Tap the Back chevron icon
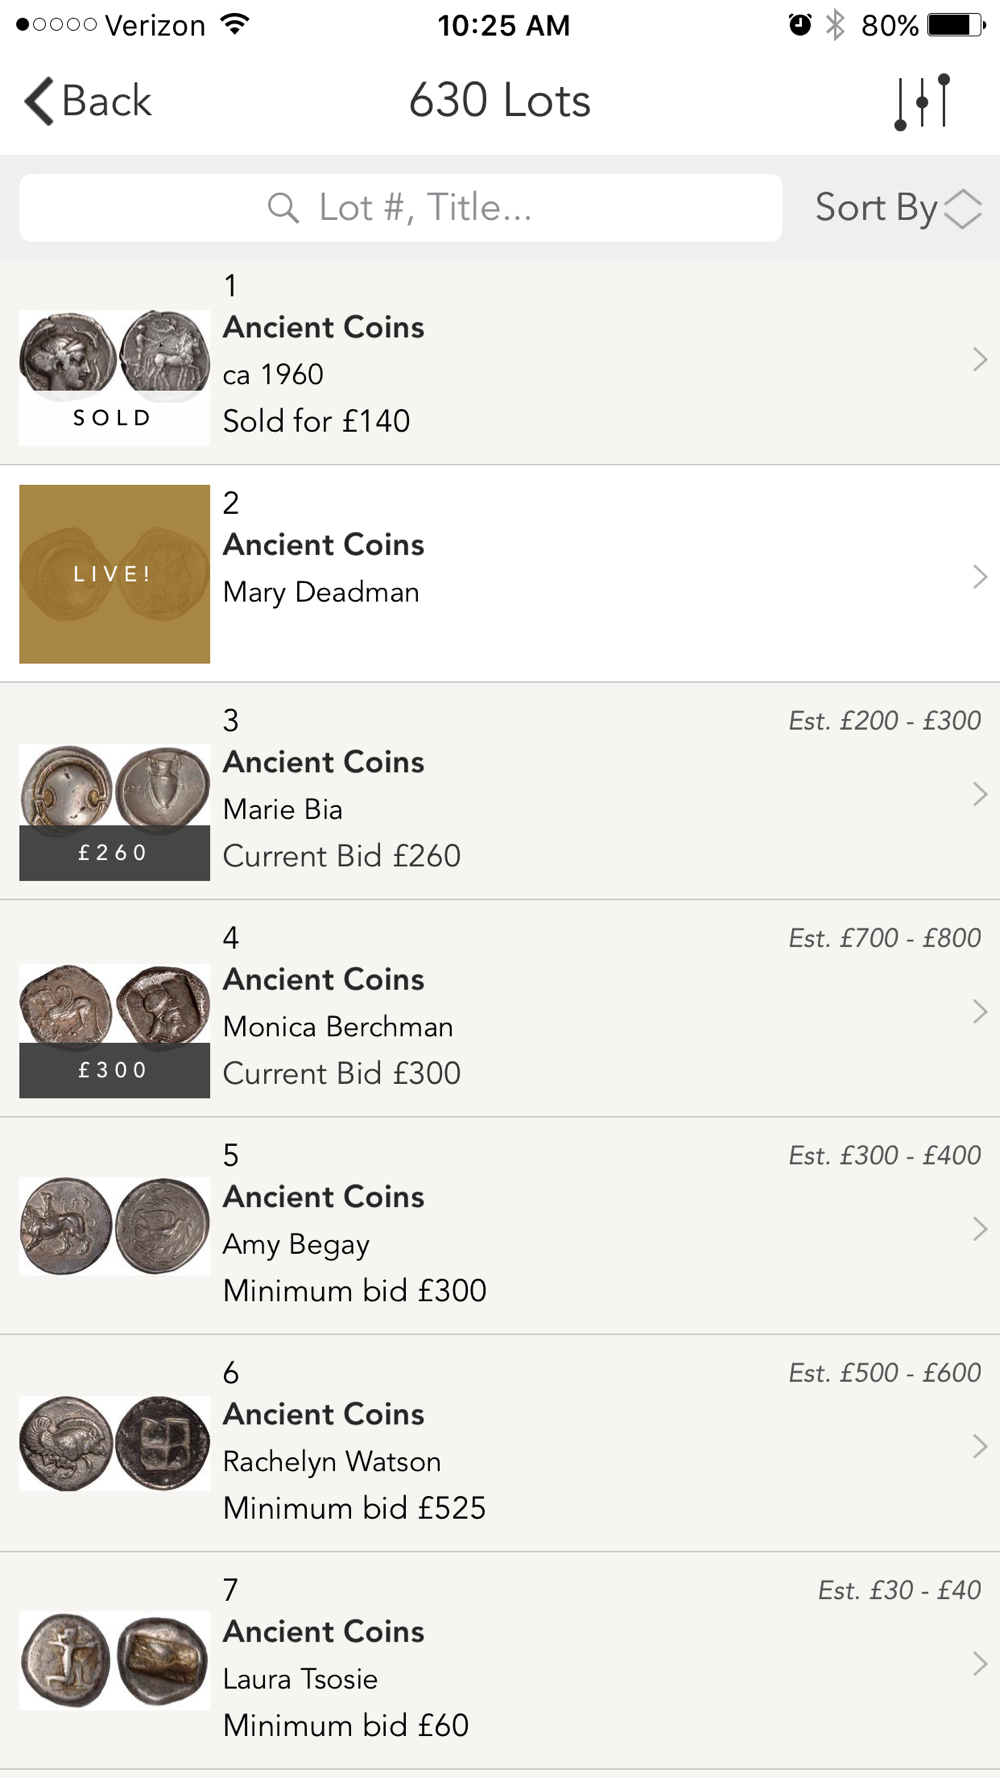The image size is (1000, 1778). point(39,101)
